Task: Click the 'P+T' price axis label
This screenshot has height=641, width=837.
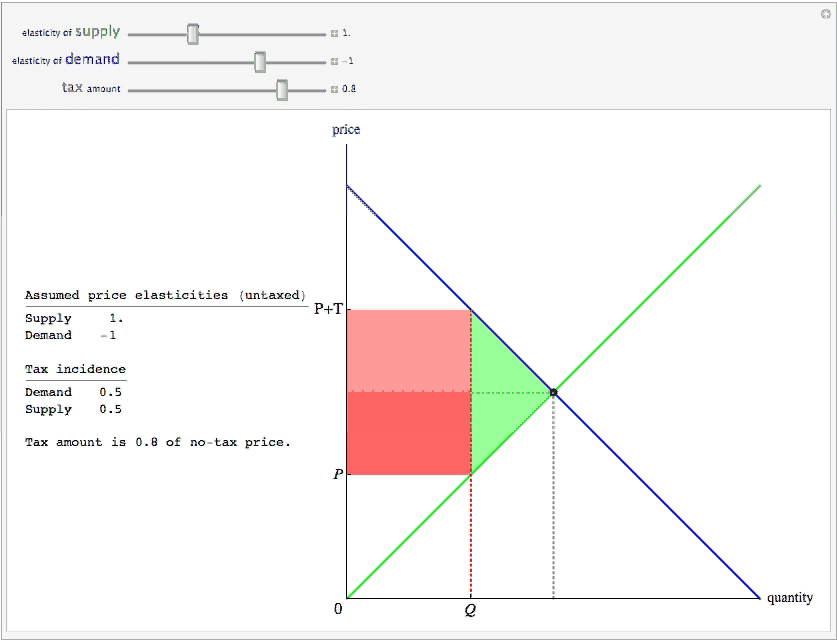Action: point(328,309)
